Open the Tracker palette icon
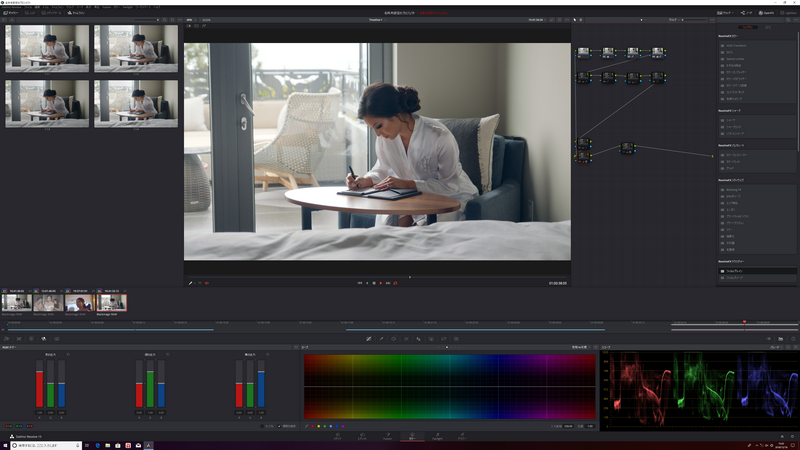 [x=406, y=339]
